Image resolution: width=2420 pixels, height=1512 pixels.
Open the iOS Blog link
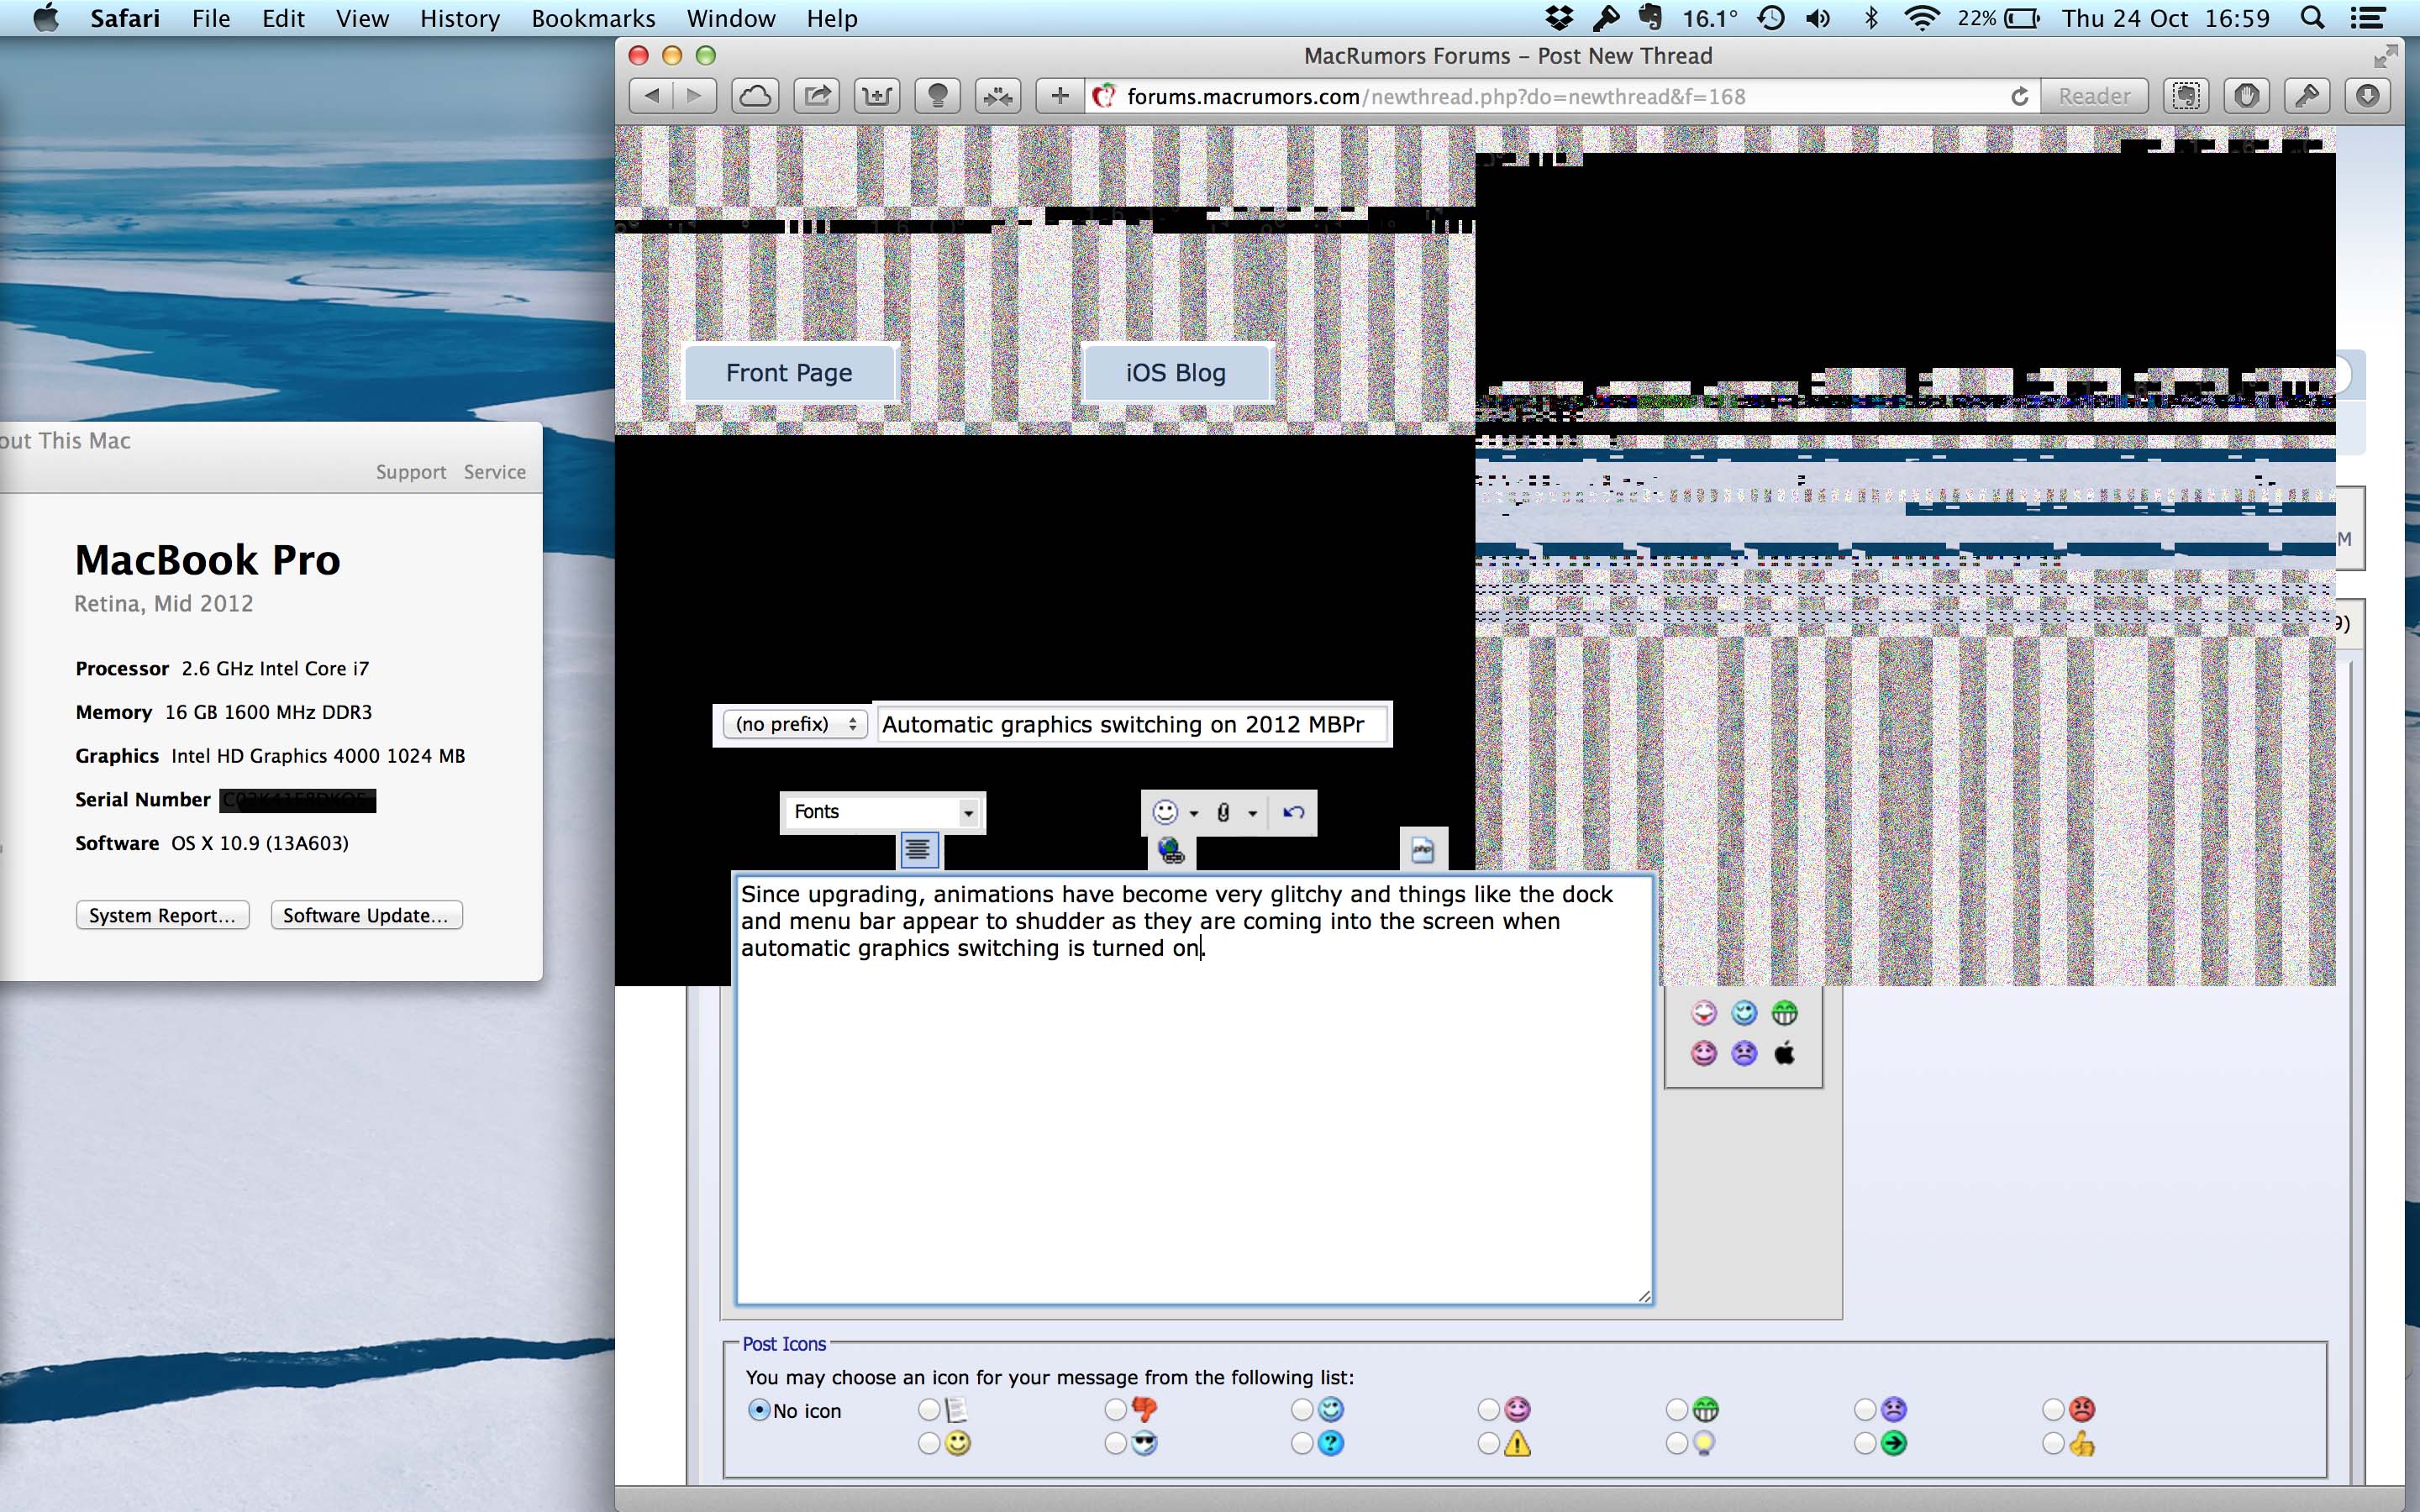[1176, 373]
